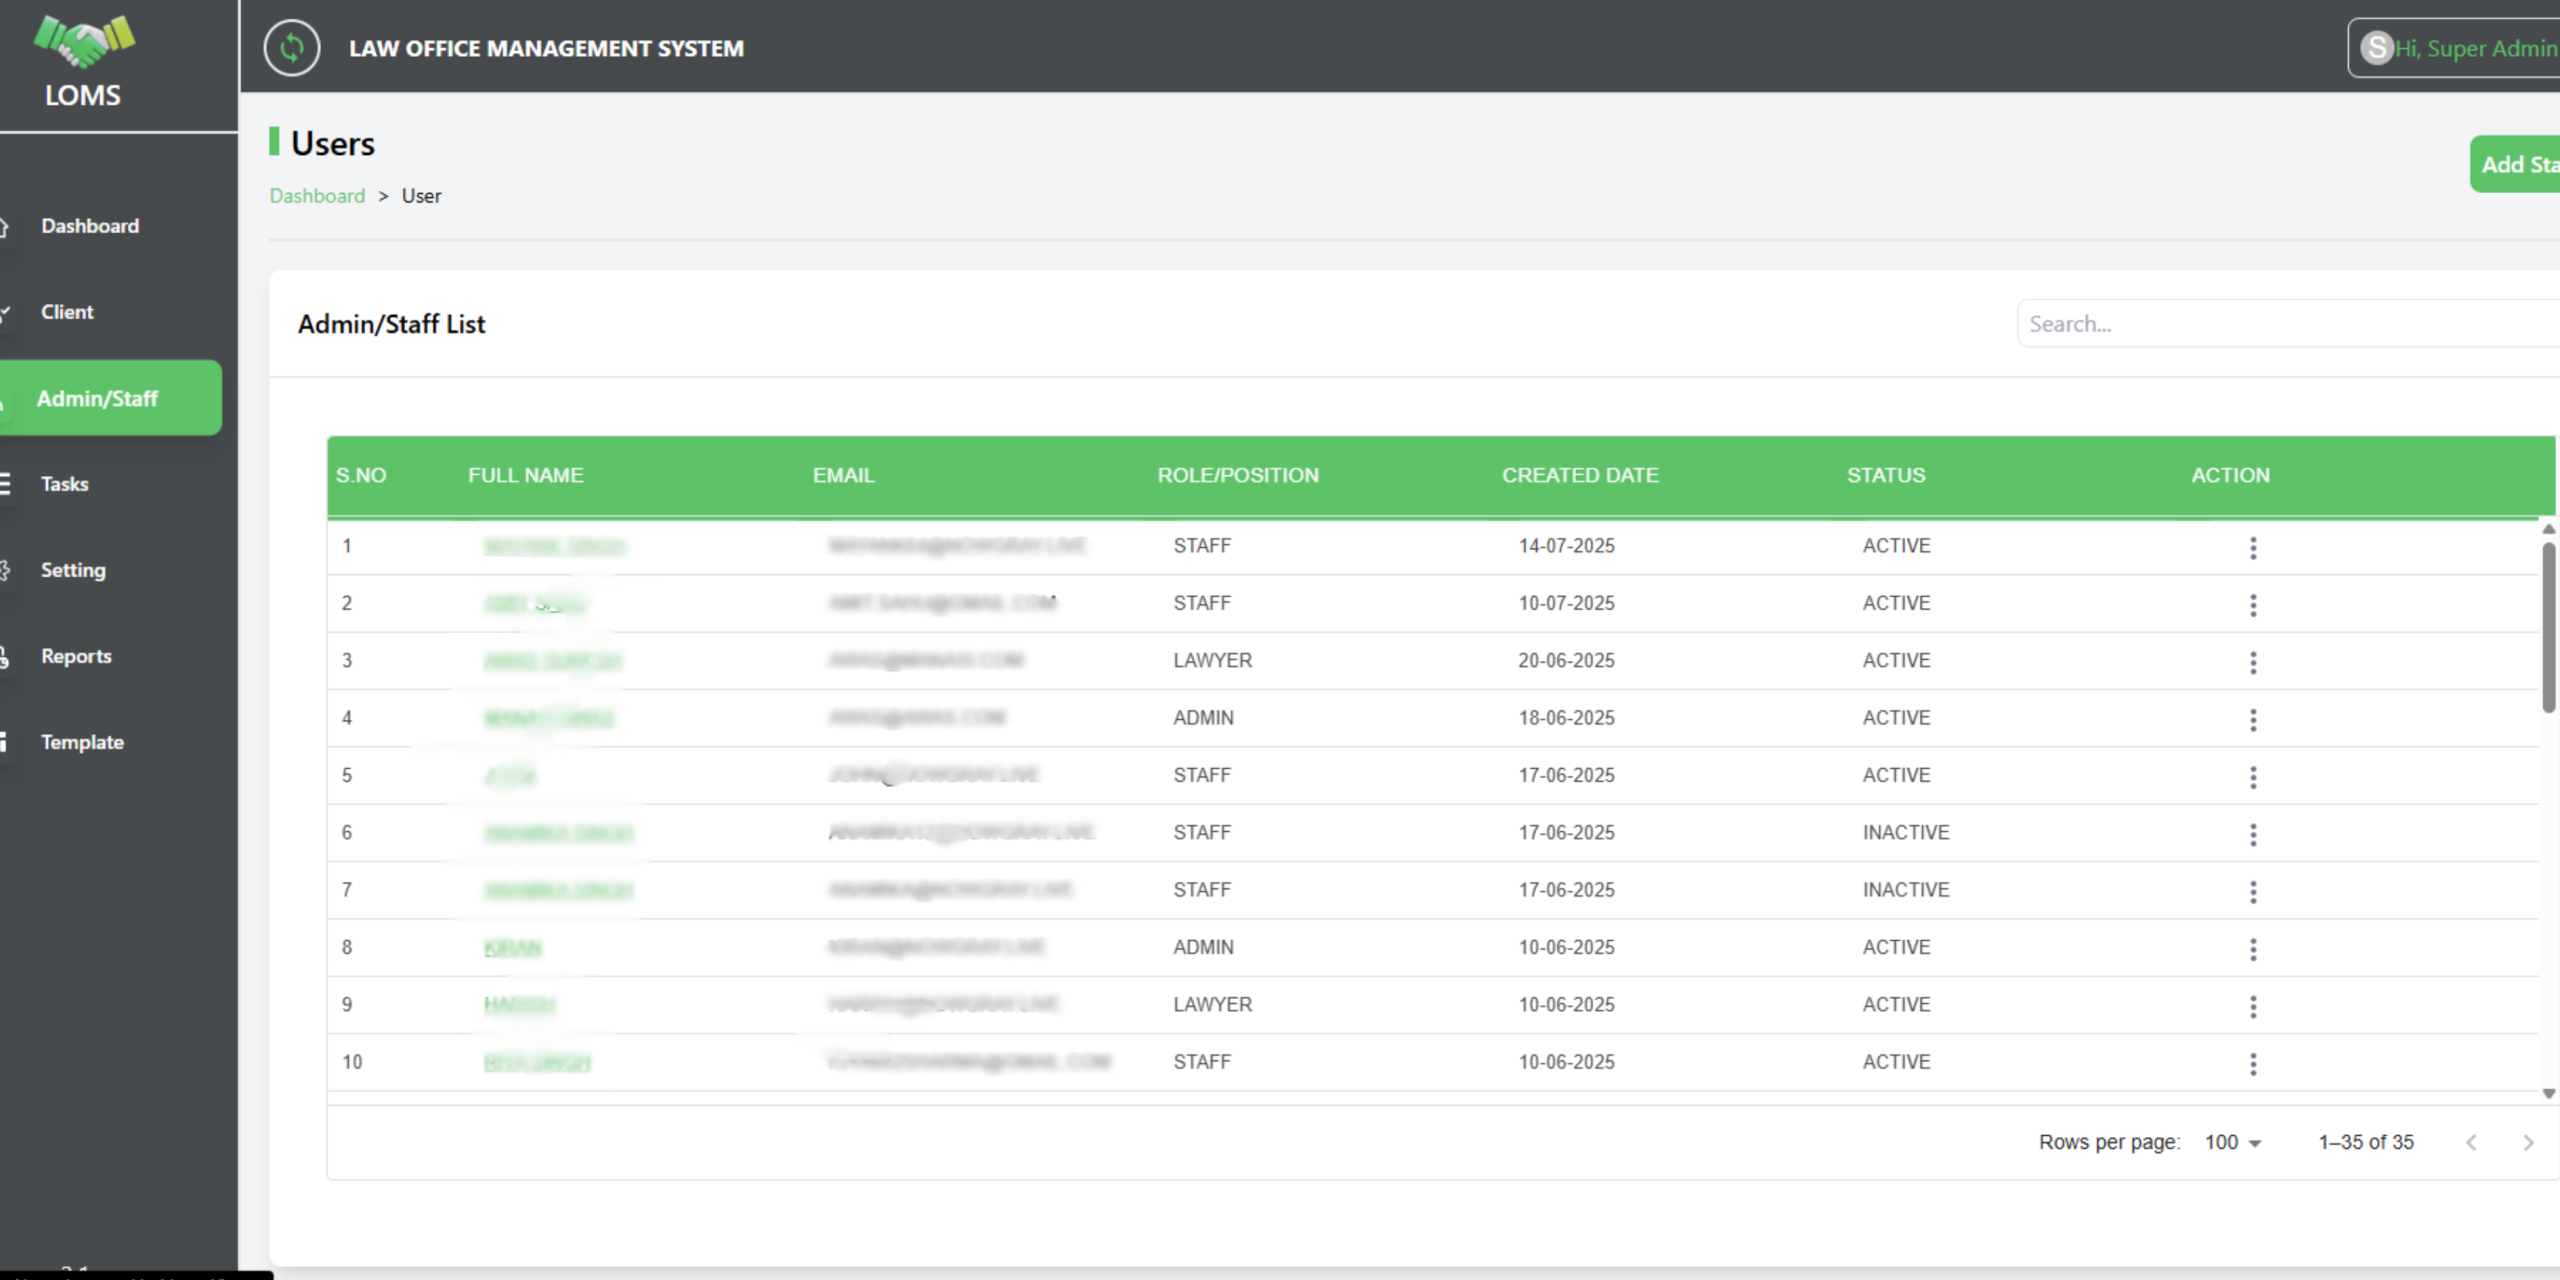Open three-dot menu for row 8

pyautogui.click(x=2253, y=949)
